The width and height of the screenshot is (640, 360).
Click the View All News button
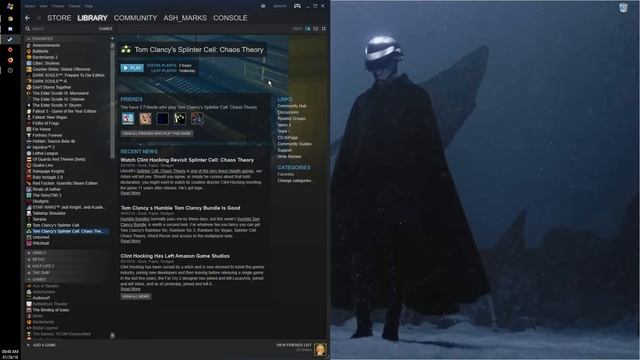pyautogui.click(x=136, y=296)
